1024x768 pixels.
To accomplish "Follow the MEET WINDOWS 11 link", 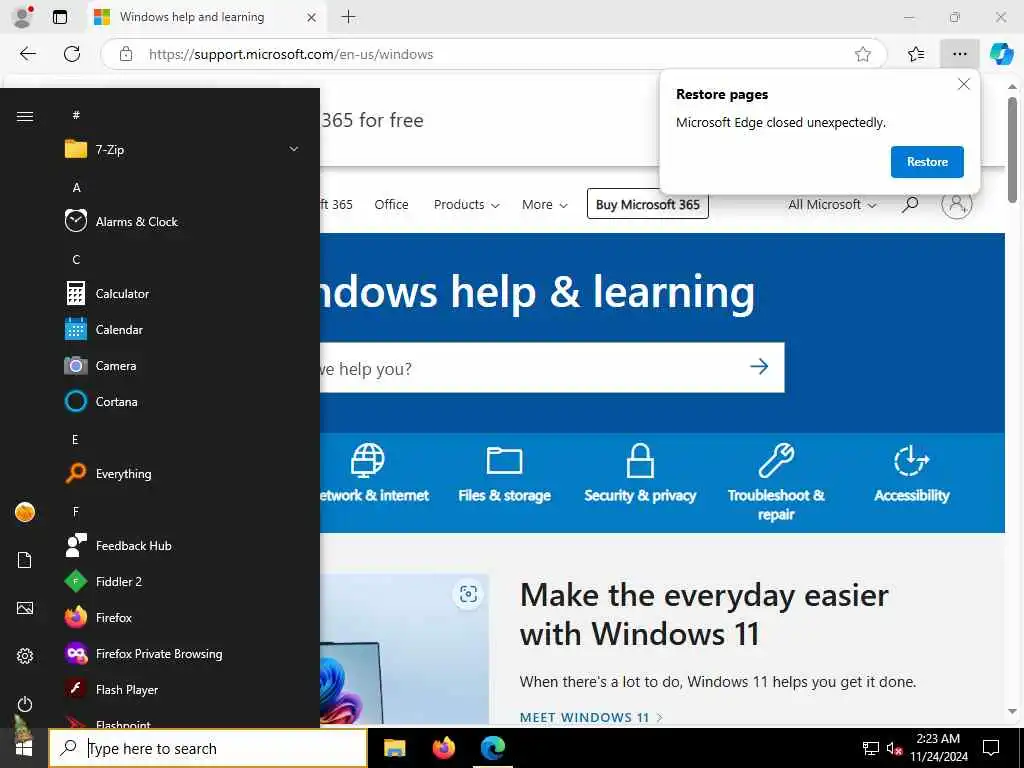I will pyautogui.click(x=591, y=717).
